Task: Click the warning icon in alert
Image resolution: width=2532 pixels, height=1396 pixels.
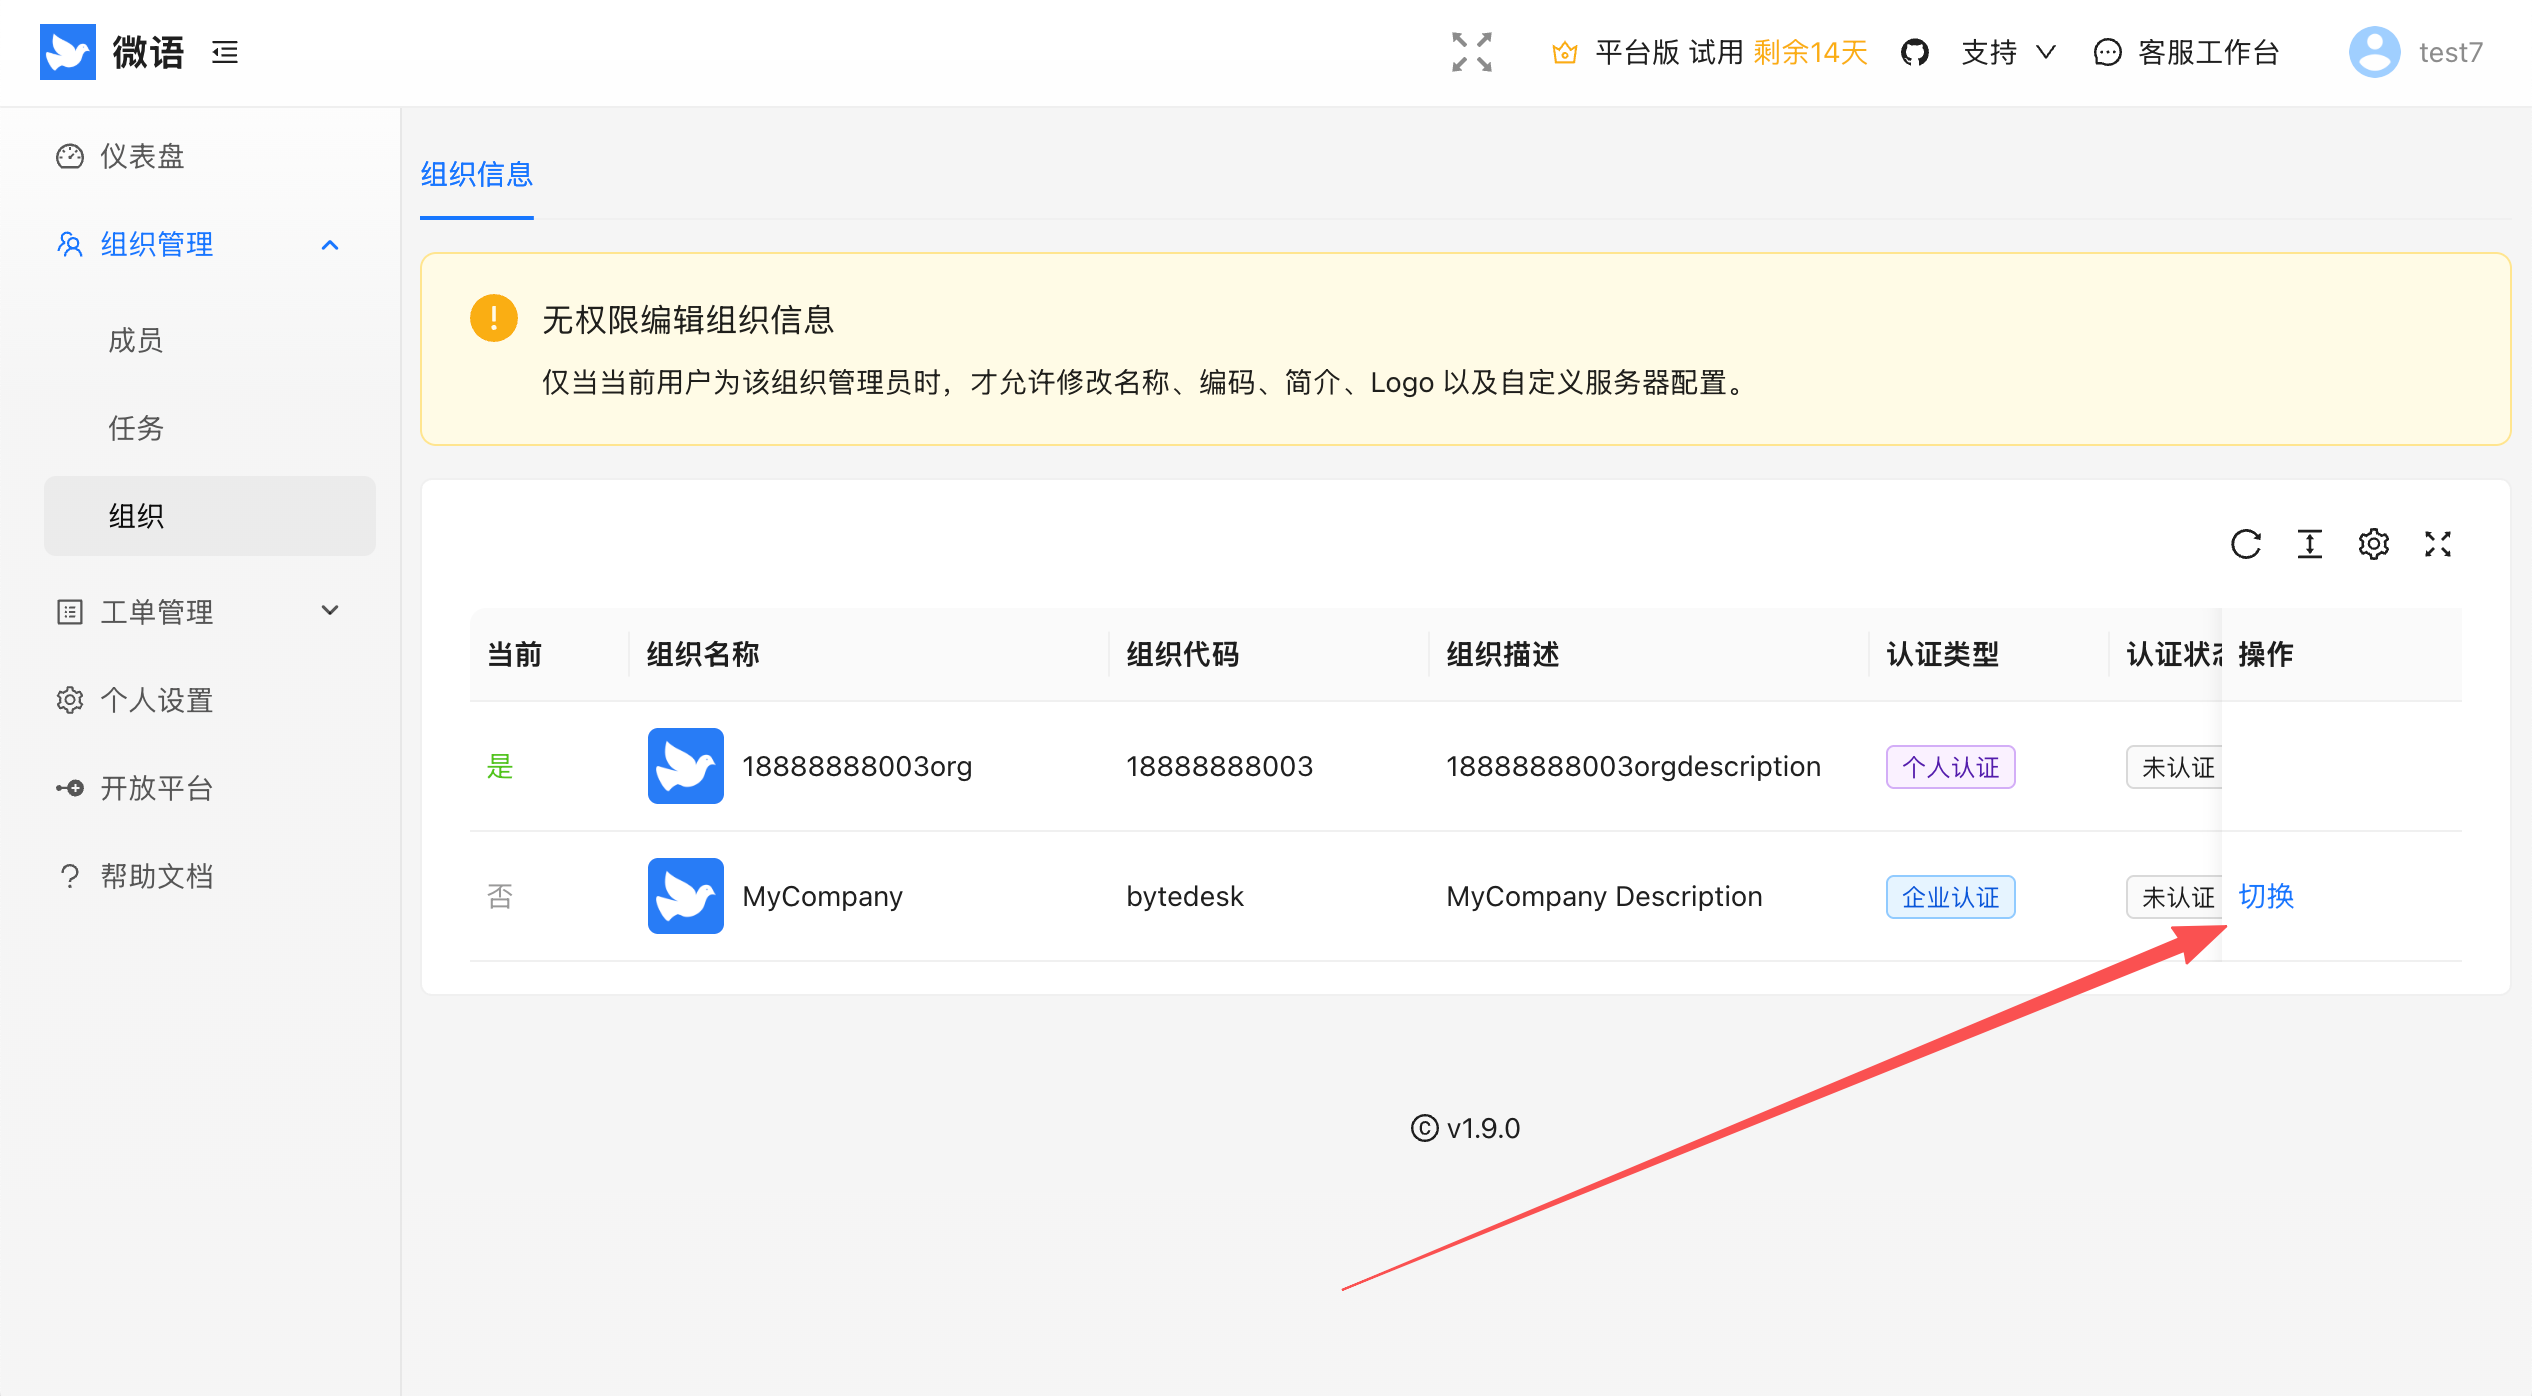Action: pyautogui.click(x=494, y=318)
